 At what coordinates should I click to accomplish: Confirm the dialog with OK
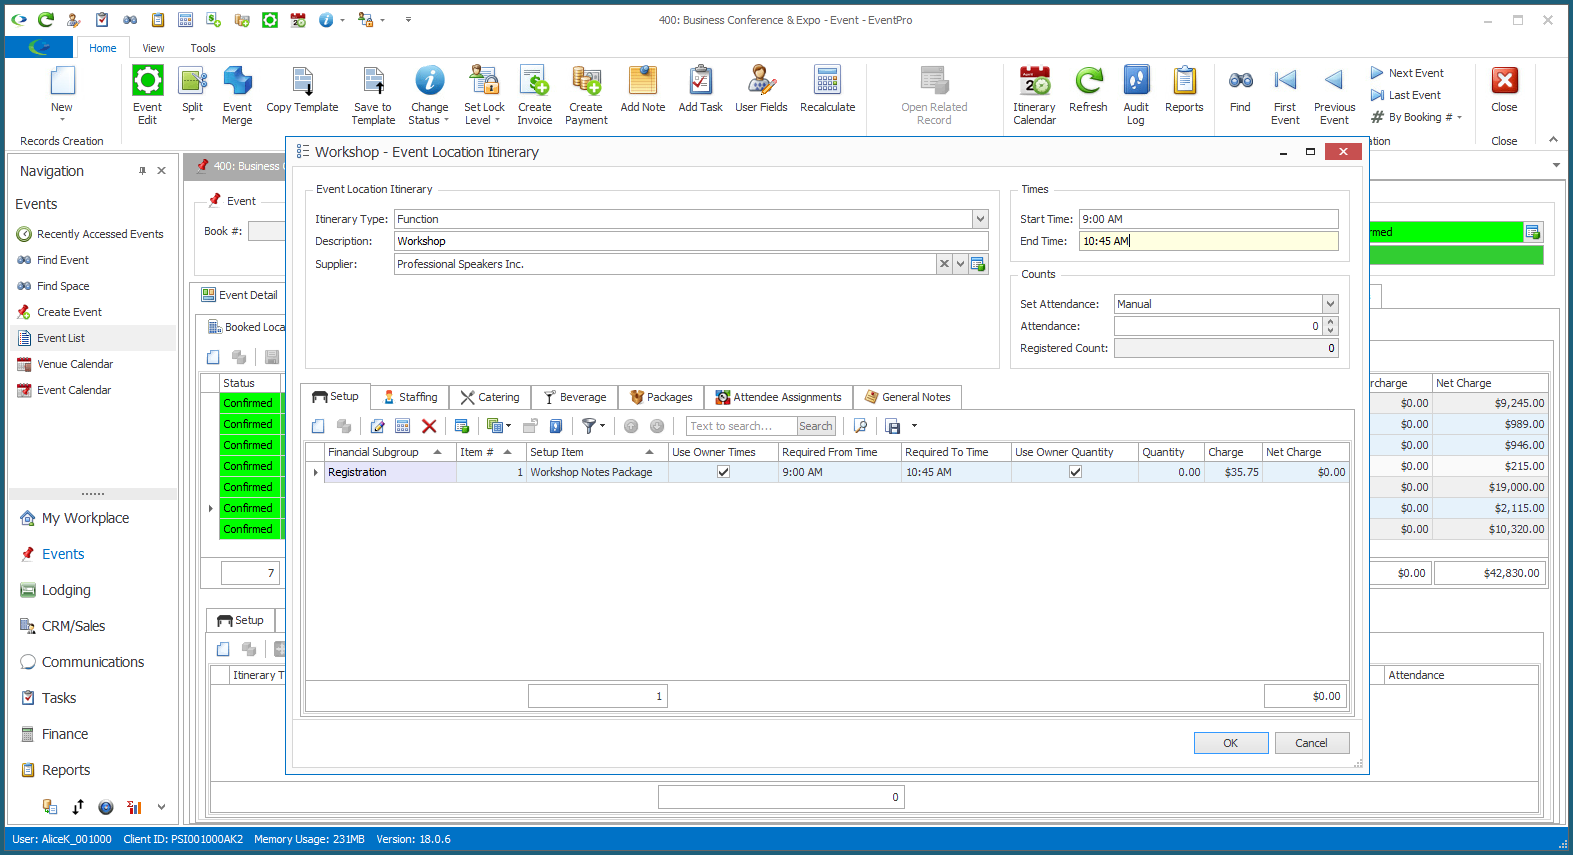[1231, 743]
